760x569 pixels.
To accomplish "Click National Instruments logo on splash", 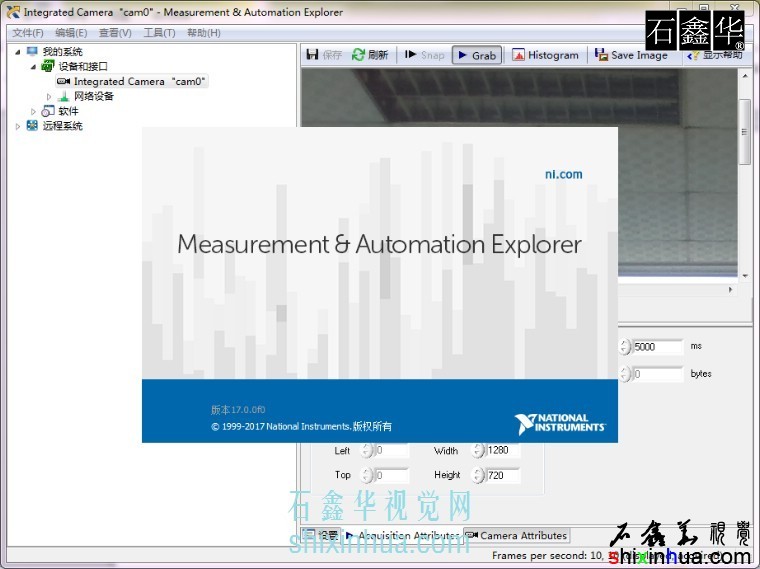I will click(560, 423).
